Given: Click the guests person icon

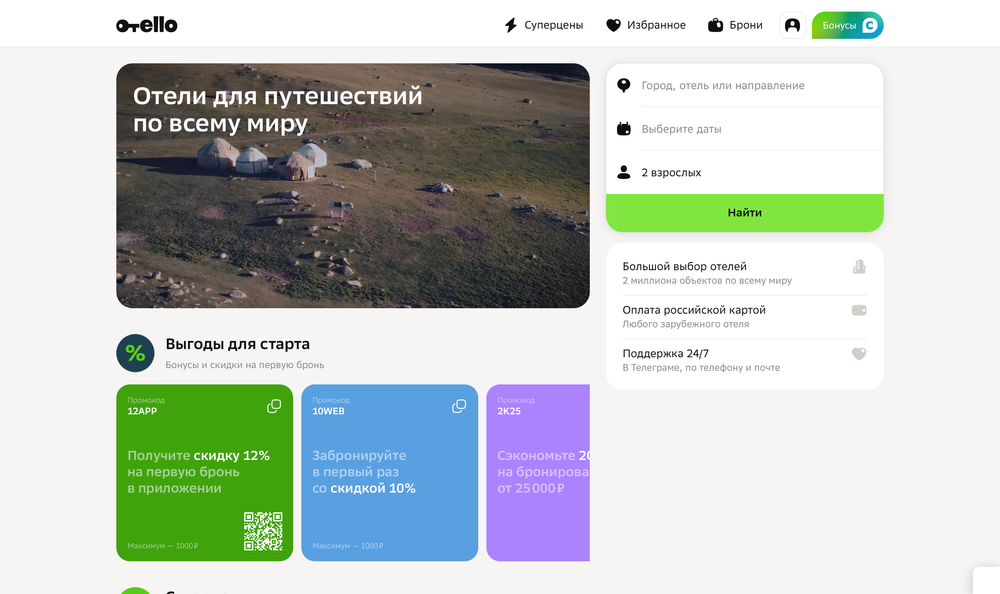Looking at the screenshot, I should click(624, 172).
